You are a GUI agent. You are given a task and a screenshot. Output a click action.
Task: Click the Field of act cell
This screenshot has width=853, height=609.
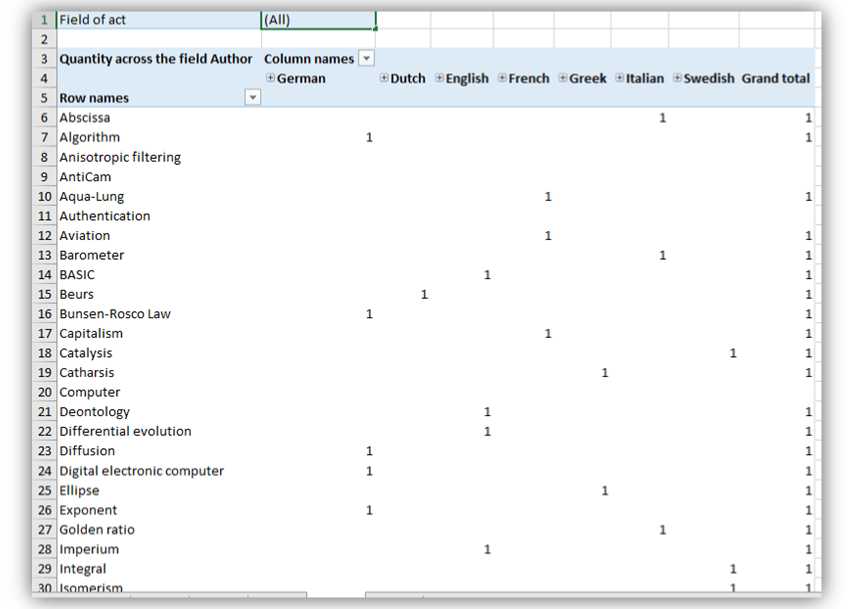[x=159, y=20]
